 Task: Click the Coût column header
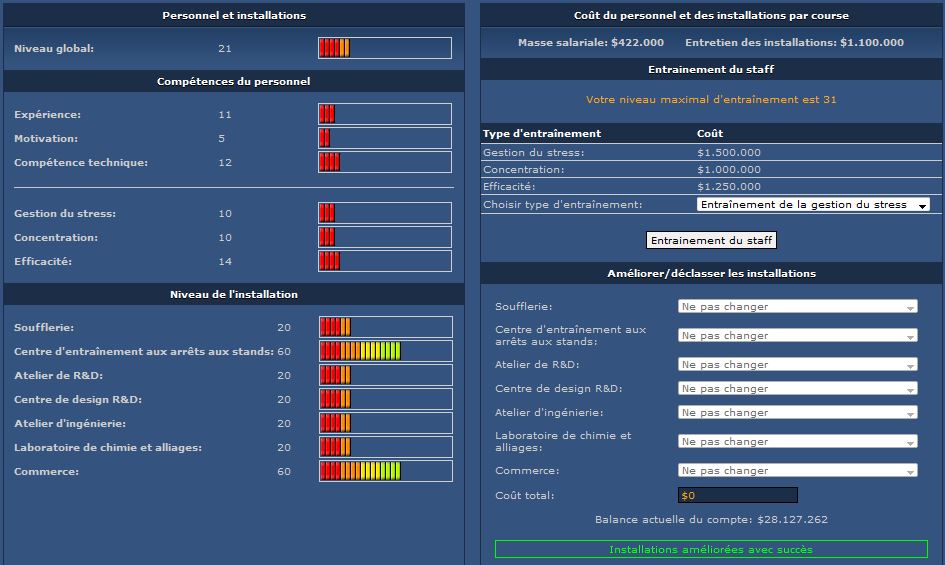[x=710, y=133]
